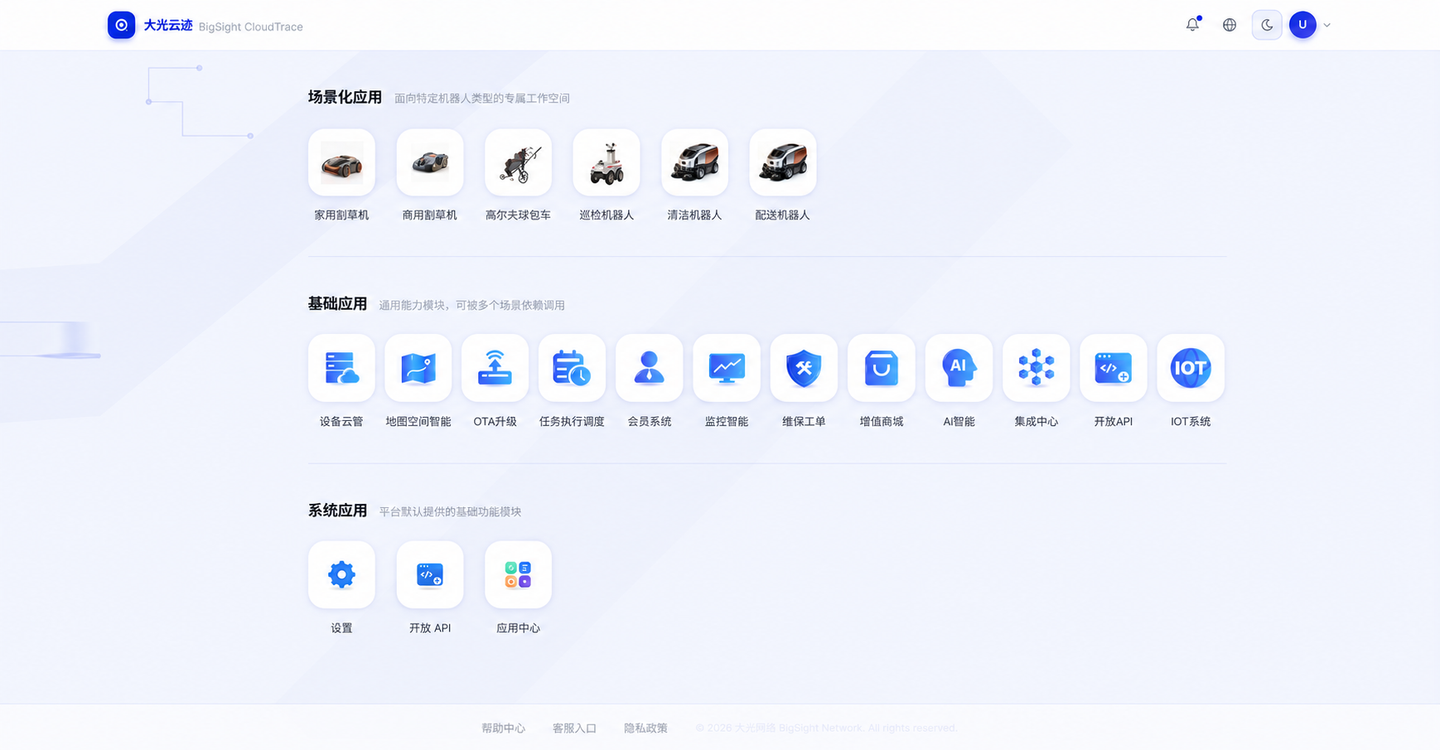1440x750 pixels.
Task: Open the OTA升级 module
Action: click(495, 368)
